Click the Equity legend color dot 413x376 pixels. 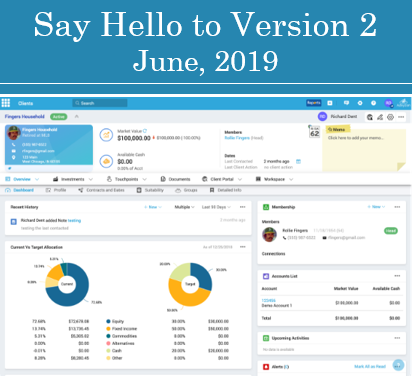108,321
